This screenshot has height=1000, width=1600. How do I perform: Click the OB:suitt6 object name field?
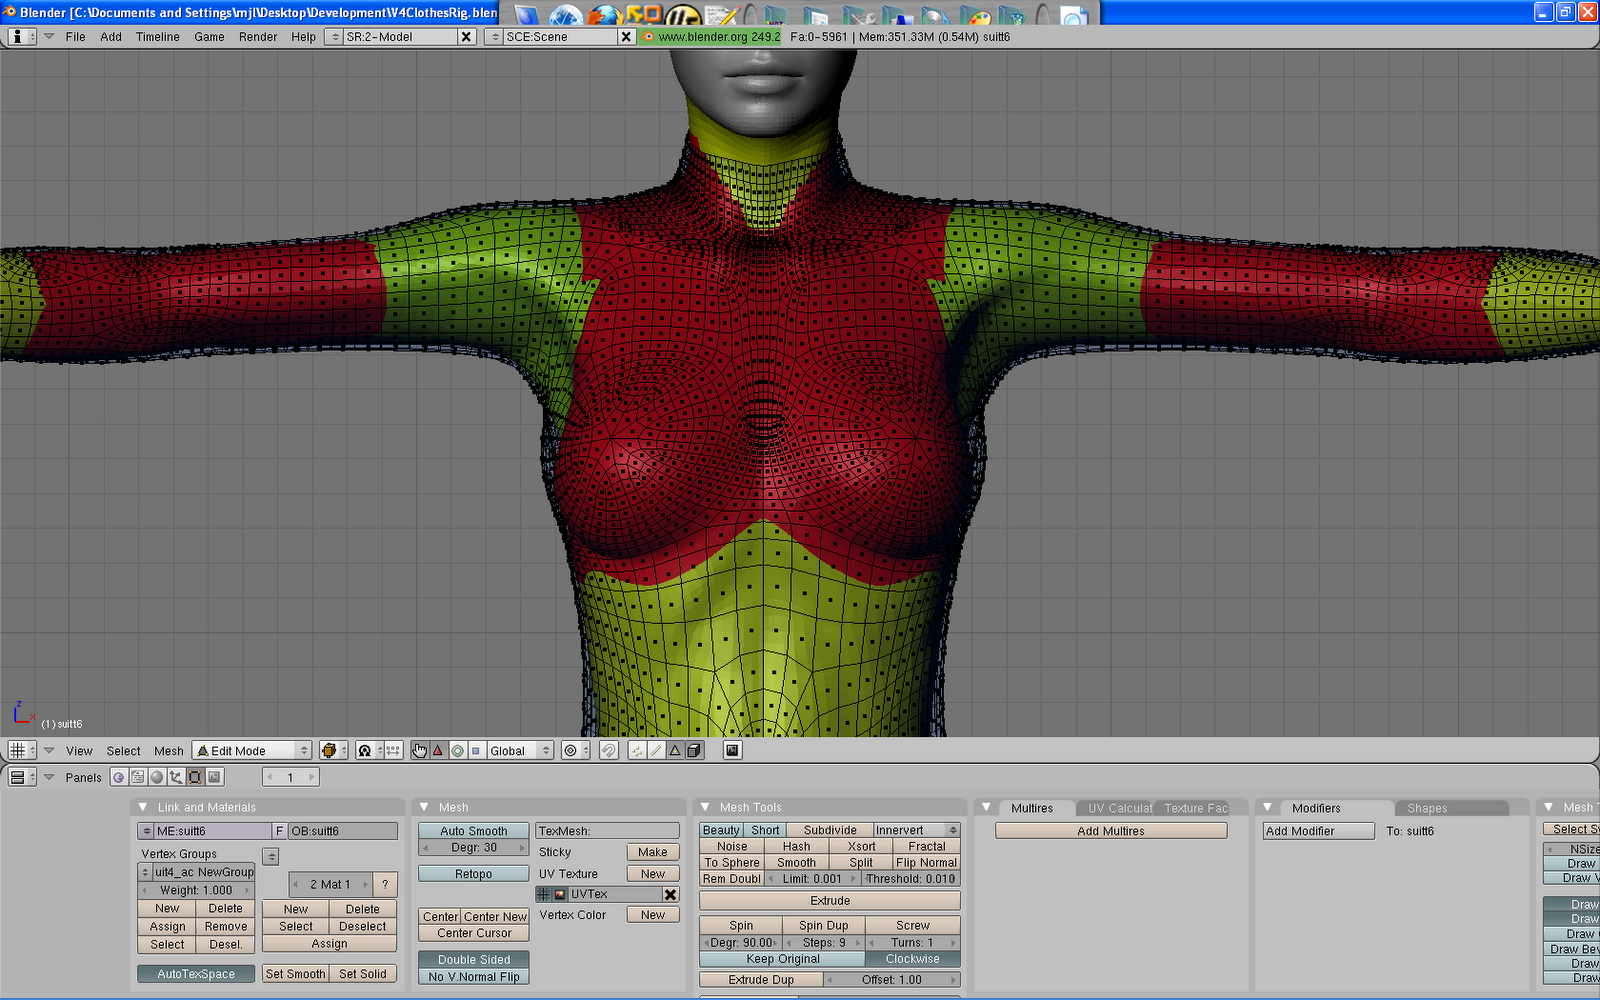point(342,831)
